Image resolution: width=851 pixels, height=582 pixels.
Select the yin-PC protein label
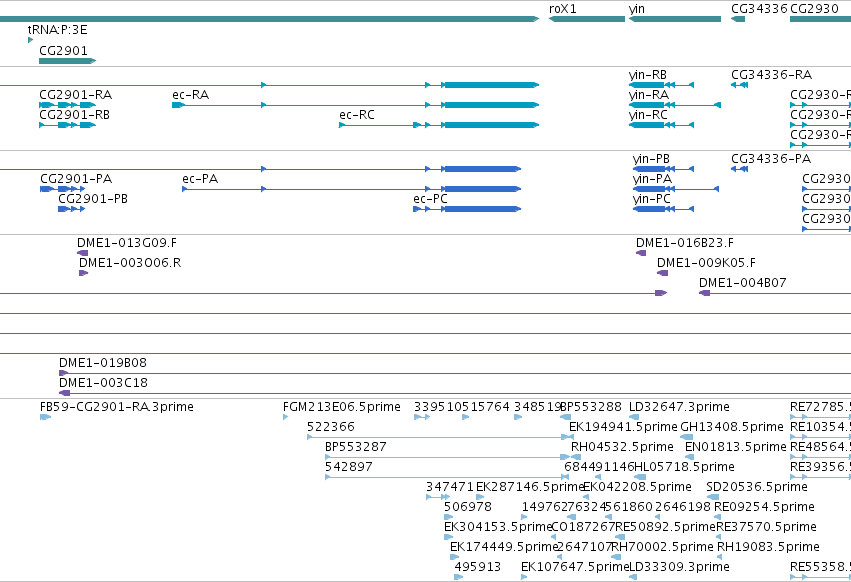652,199
